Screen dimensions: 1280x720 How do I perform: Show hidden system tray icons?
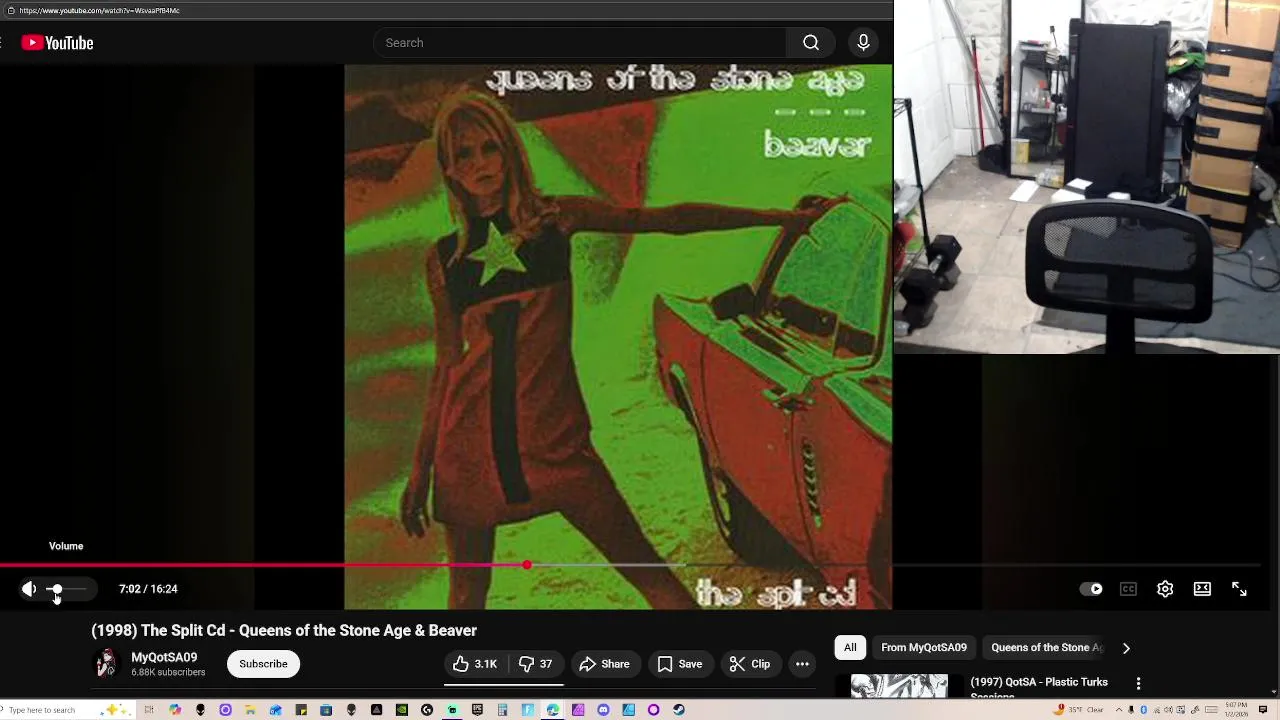click(x=1119, y=709)
